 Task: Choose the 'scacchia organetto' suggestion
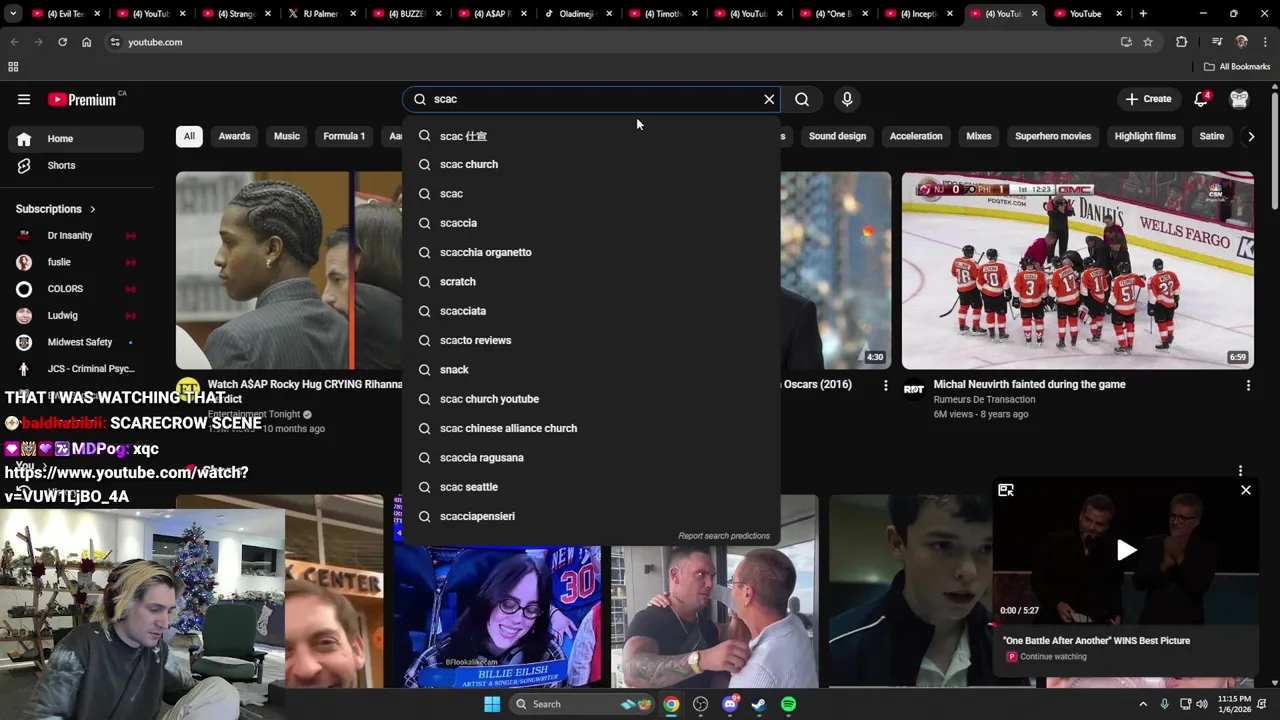[x=591, y=252]
